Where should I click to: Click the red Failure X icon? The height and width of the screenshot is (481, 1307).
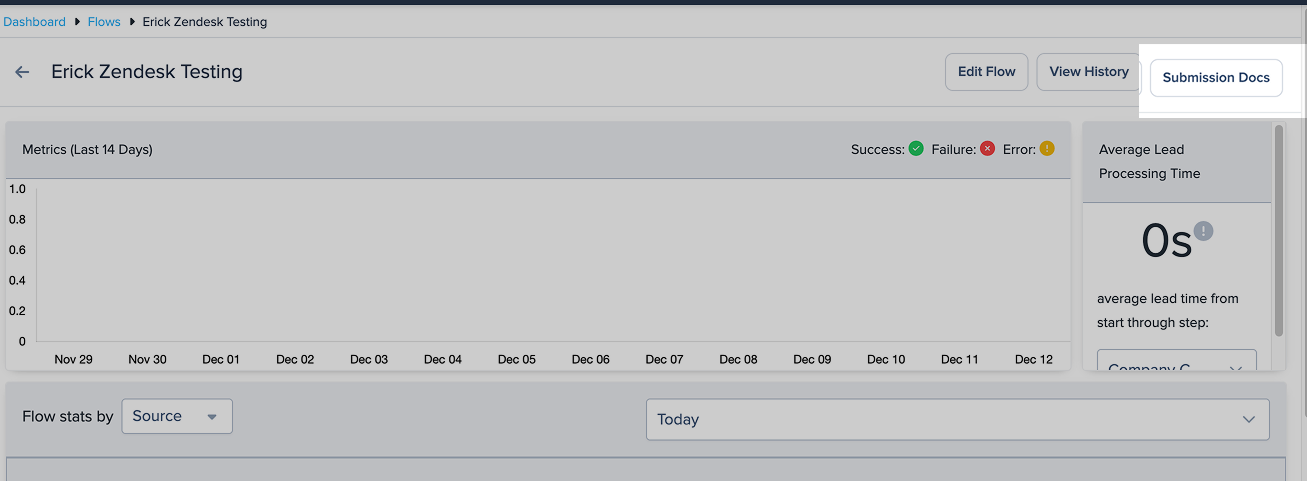click(988, 149)
